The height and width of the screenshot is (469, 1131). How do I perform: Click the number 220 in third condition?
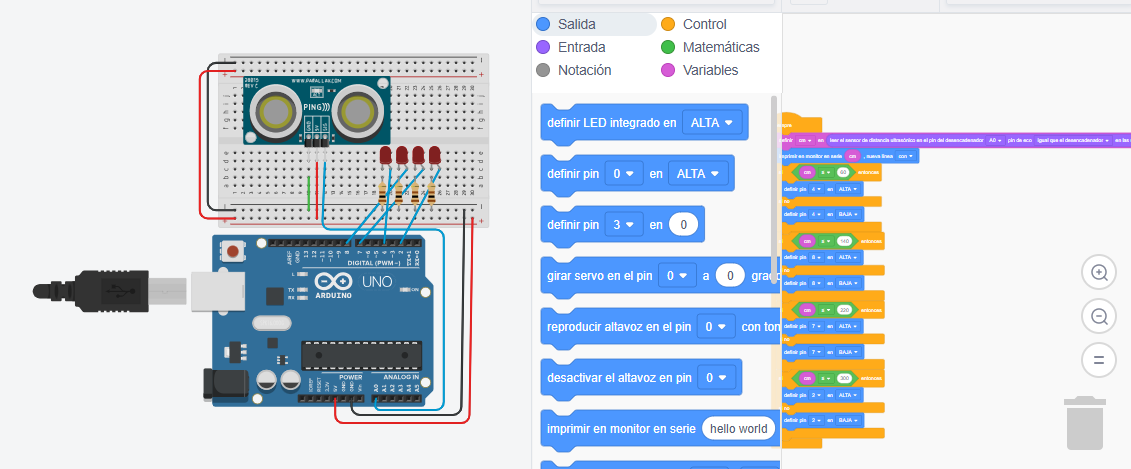(x=845, y=310)
